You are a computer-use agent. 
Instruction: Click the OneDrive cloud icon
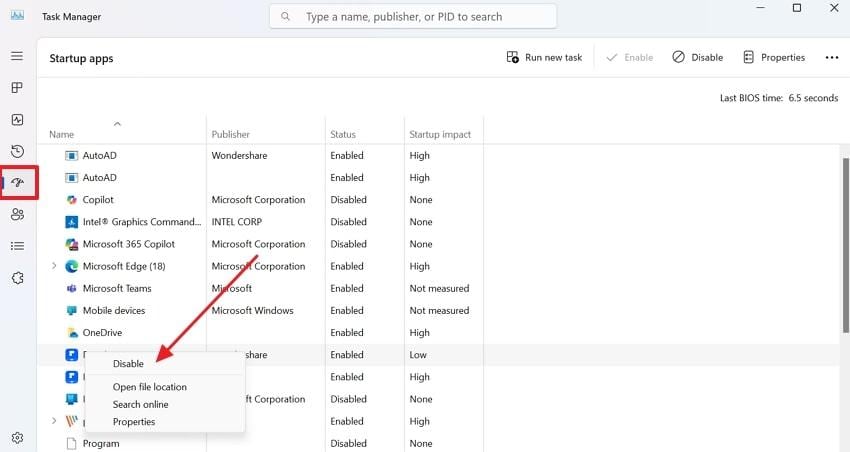click(72, 333)
